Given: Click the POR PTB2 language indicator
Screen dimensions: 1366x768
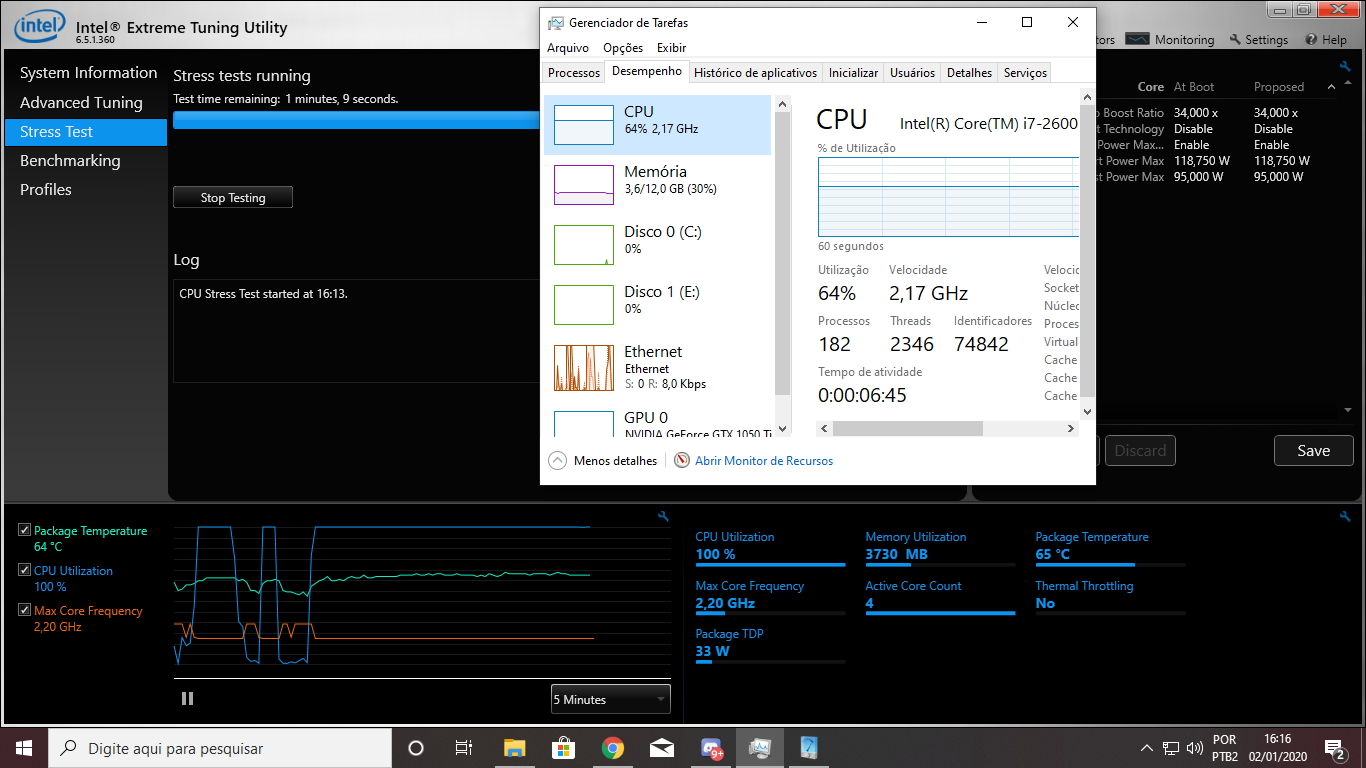Looking at the screenshot, I should tap(1225, 748).
